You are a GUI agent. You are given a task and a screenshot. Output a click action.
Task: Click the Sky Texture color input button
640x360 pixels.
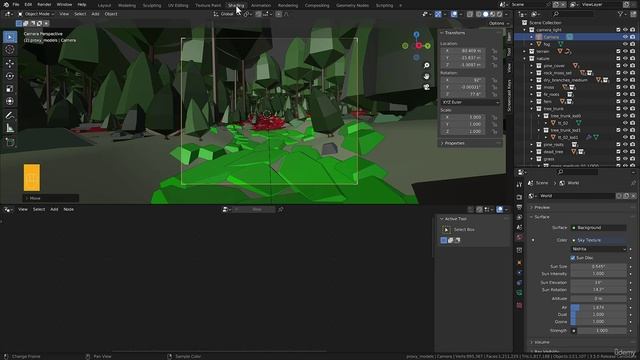[598, 240]
